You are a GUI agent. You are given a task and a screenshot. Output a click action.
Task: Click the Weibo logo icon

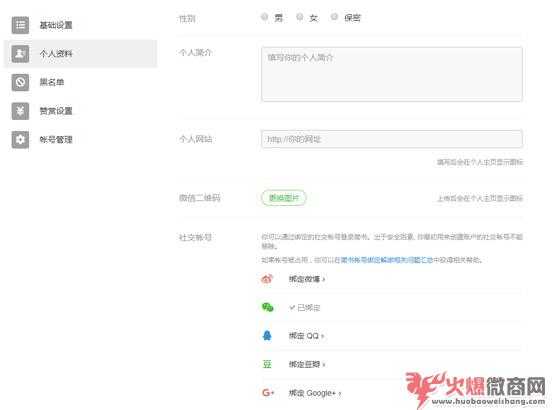click(267, 279)
